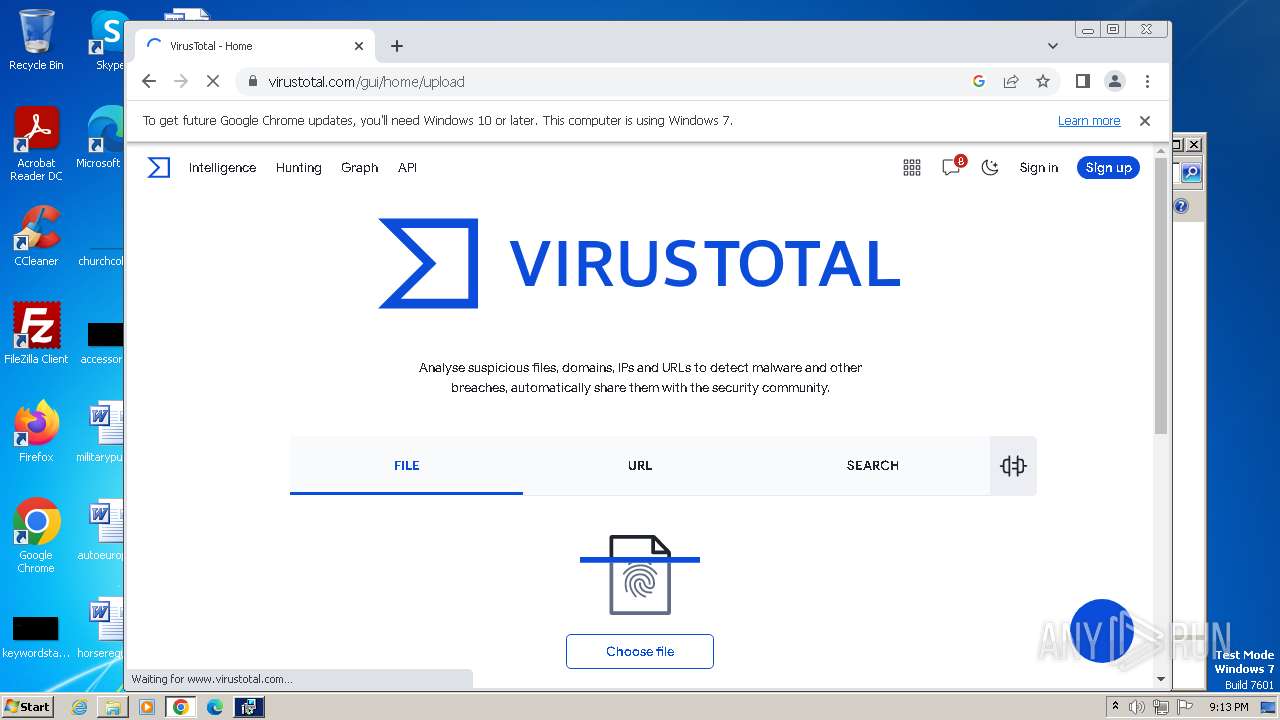Click the Choose file button
1280x720 pixels.
[640, 651]
